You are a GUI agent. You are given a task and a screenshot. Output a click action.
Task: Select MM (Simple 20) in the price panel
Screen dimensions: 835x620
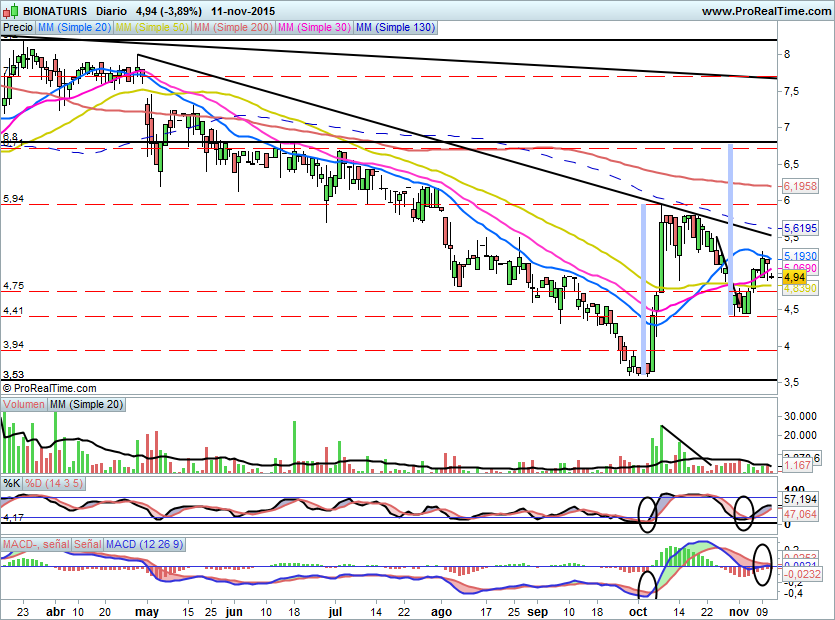(74, 28)
